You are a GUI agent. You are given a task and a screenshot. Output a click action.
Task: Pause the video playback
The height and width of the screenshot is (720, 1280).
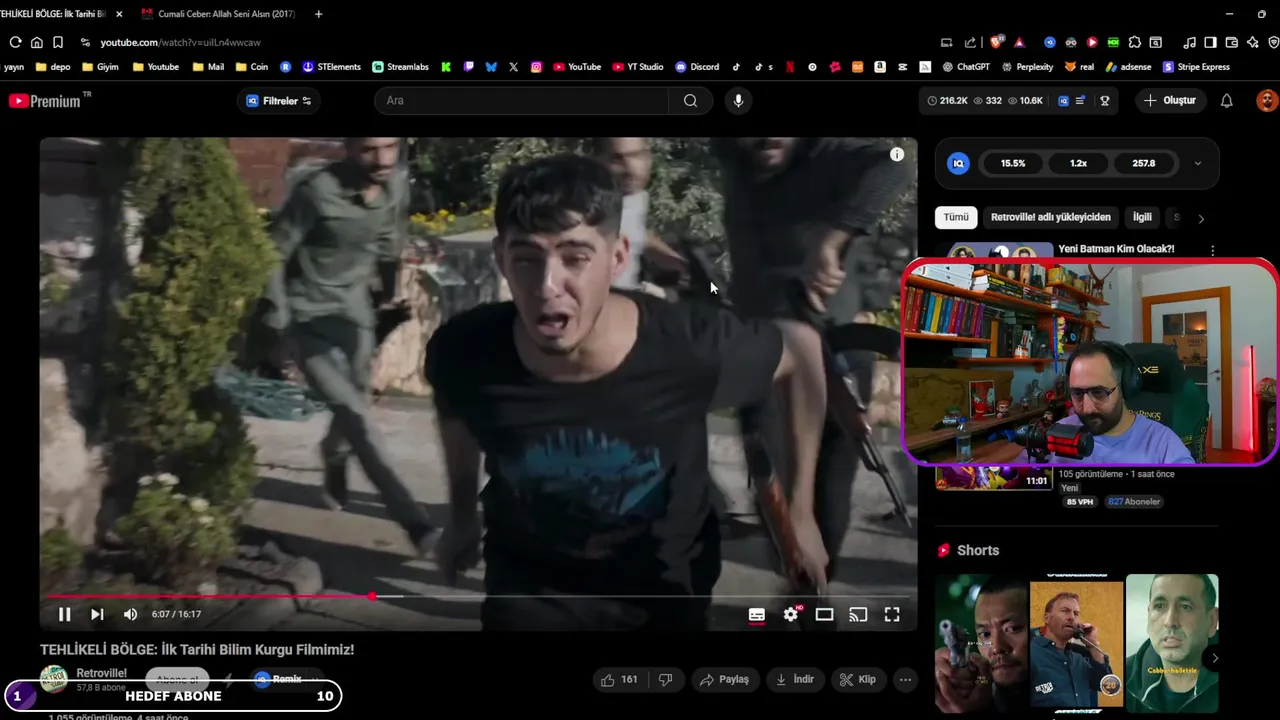[64, 614]
